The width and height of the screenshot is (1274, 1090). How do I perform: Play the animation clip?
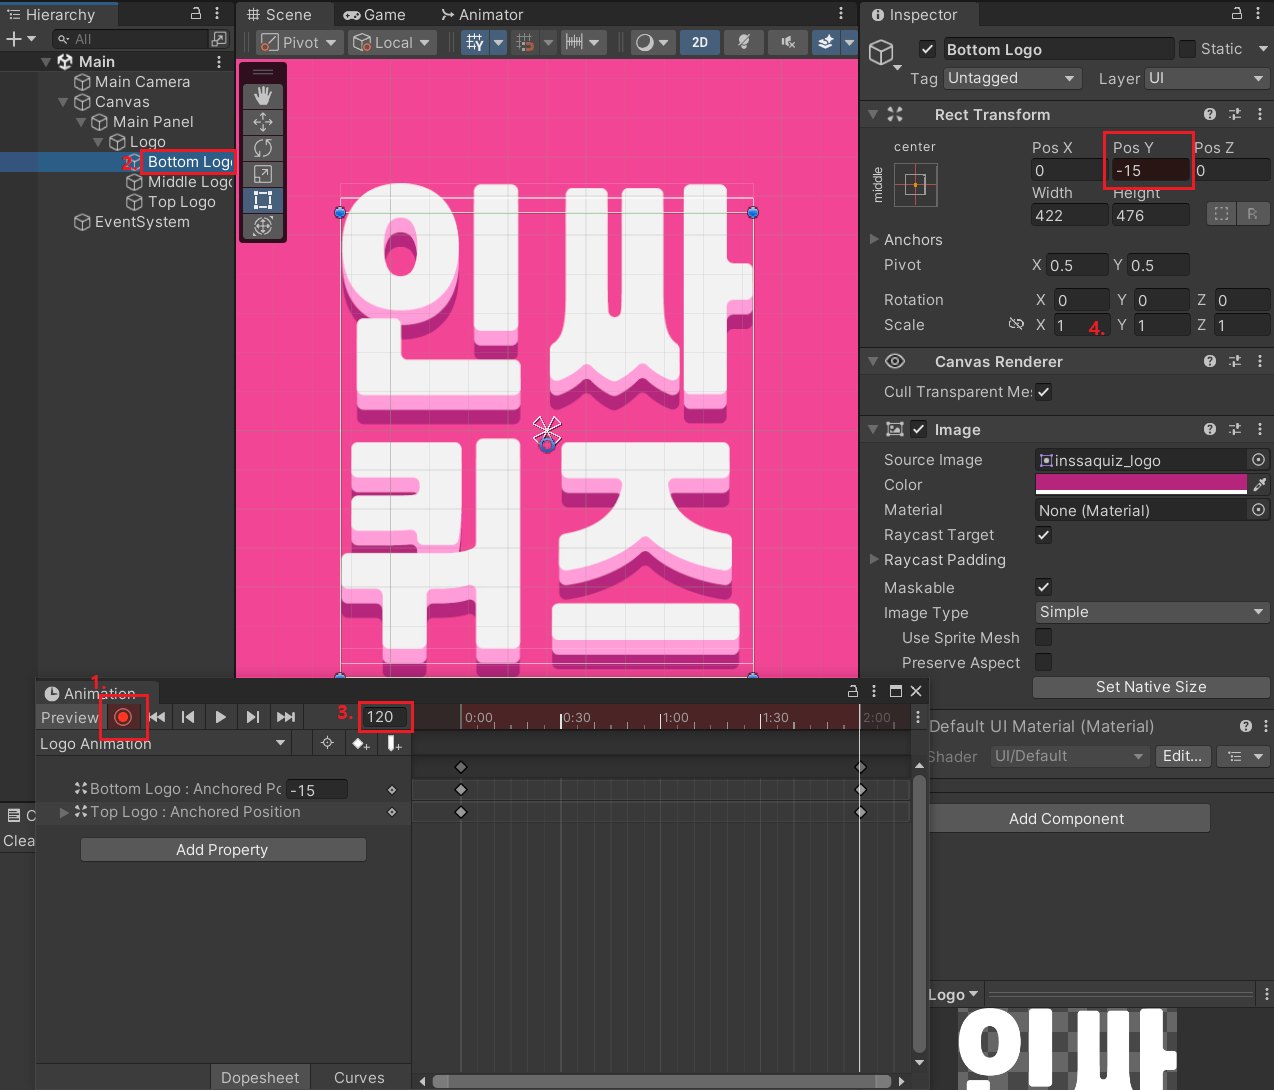coord(220,717)
